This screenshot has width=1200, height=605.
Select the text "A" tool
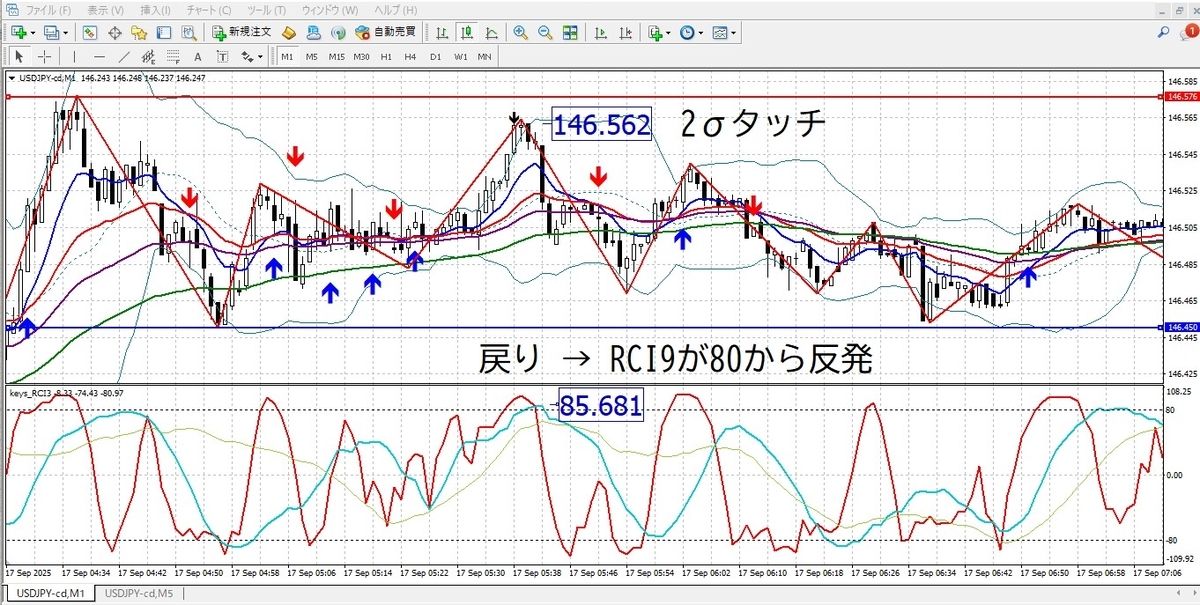click(x=197, y=57)
